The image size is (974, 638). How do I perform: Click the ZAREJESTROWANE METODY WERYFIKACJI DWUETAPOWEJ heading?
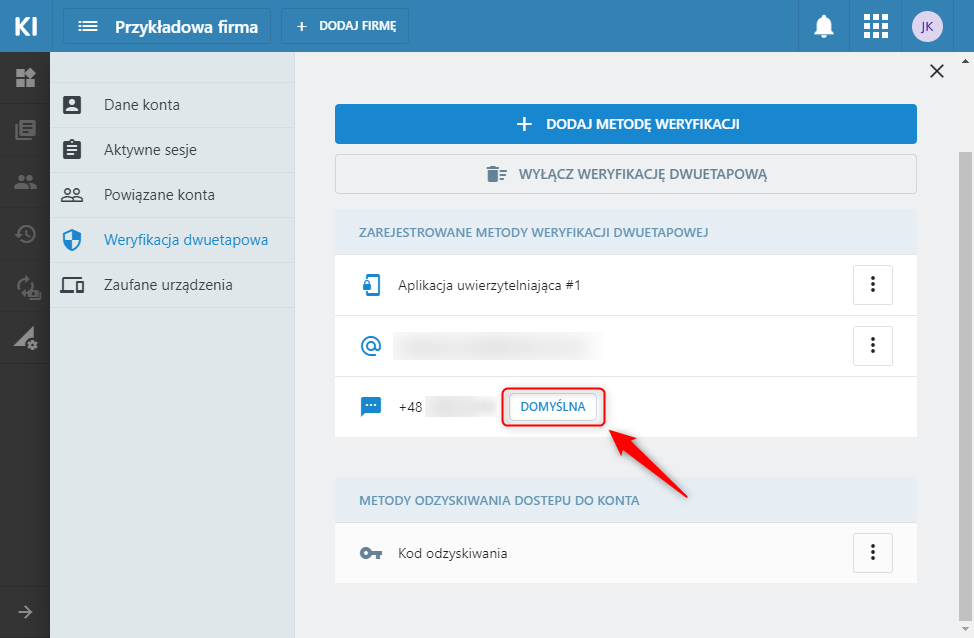tap(534, 232)
